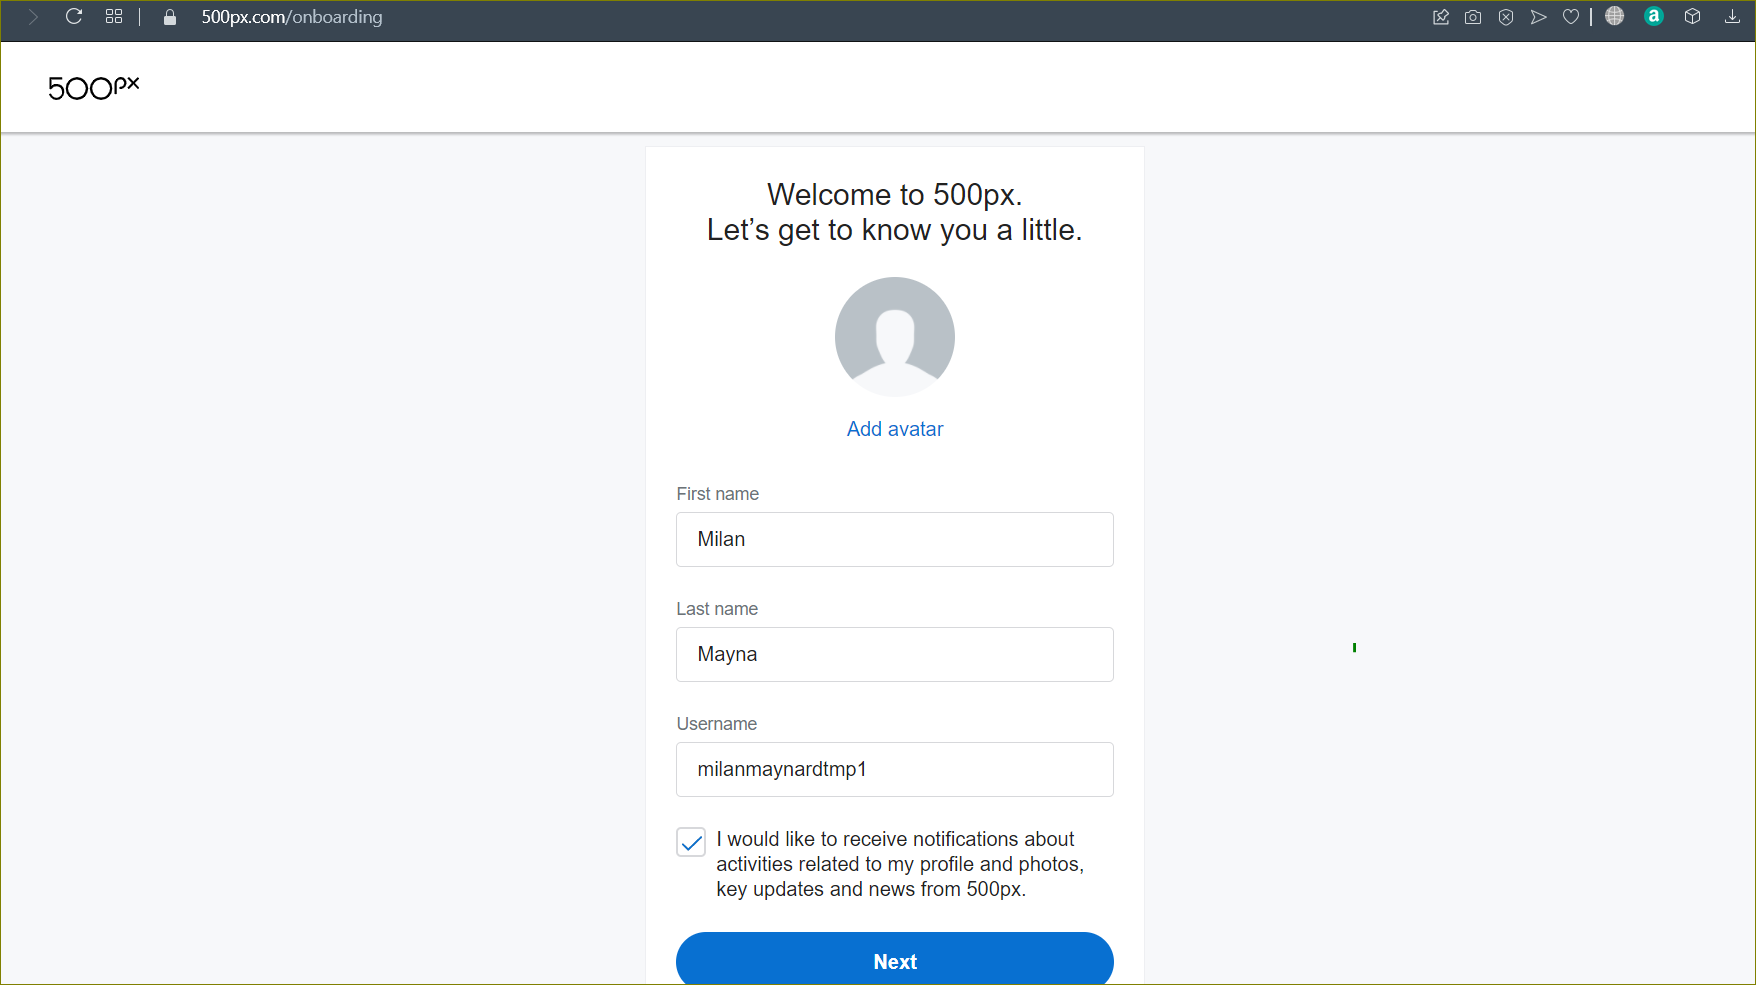Click the 'Username' label
The image size is (1756, 985).
point(717,724)
